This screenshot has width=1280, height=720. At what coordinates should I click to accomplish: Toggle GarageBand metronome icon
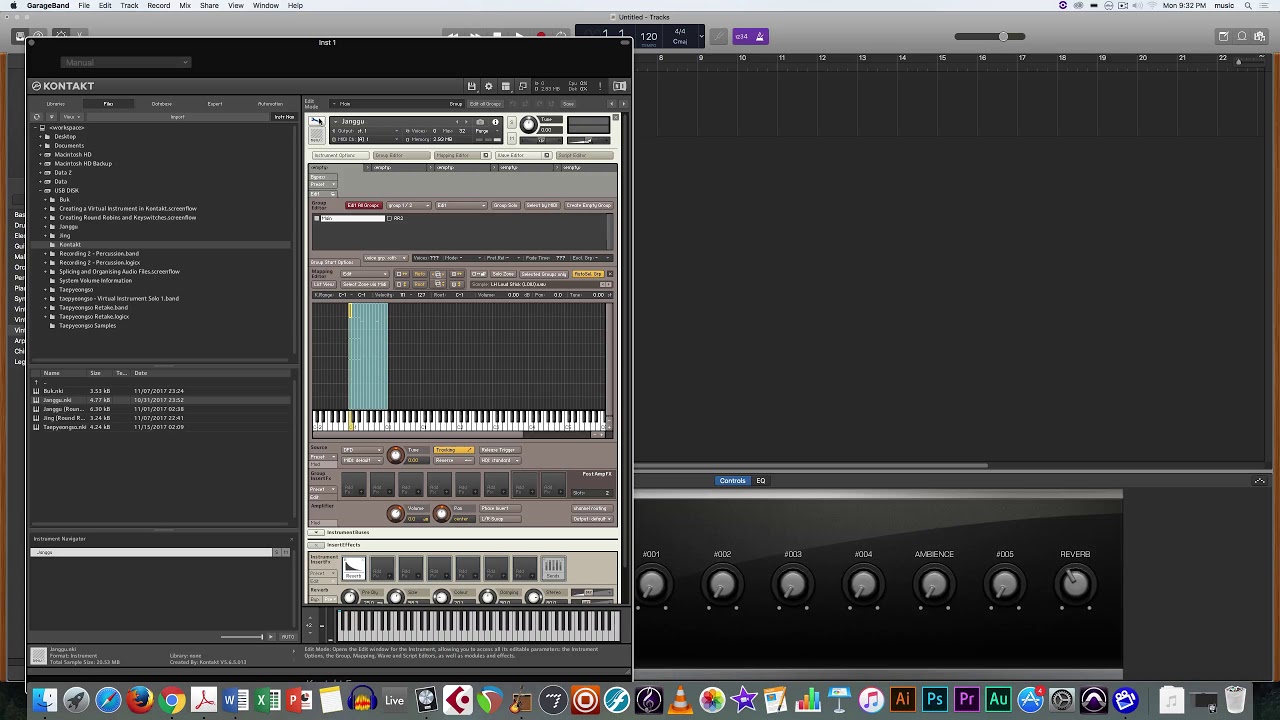coord(760,37)
